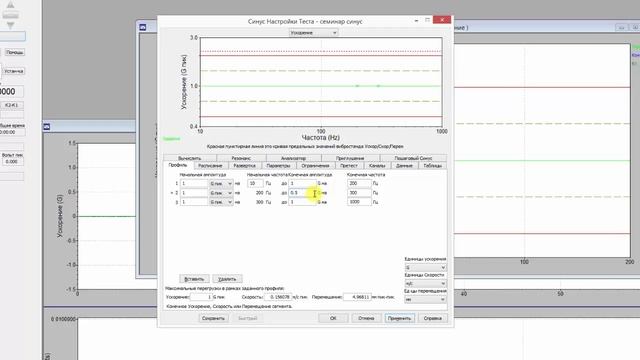The image size is (640, 360).
Task: Open the Ускорение dropdown above the plot
Action: (x=313, y=33)
